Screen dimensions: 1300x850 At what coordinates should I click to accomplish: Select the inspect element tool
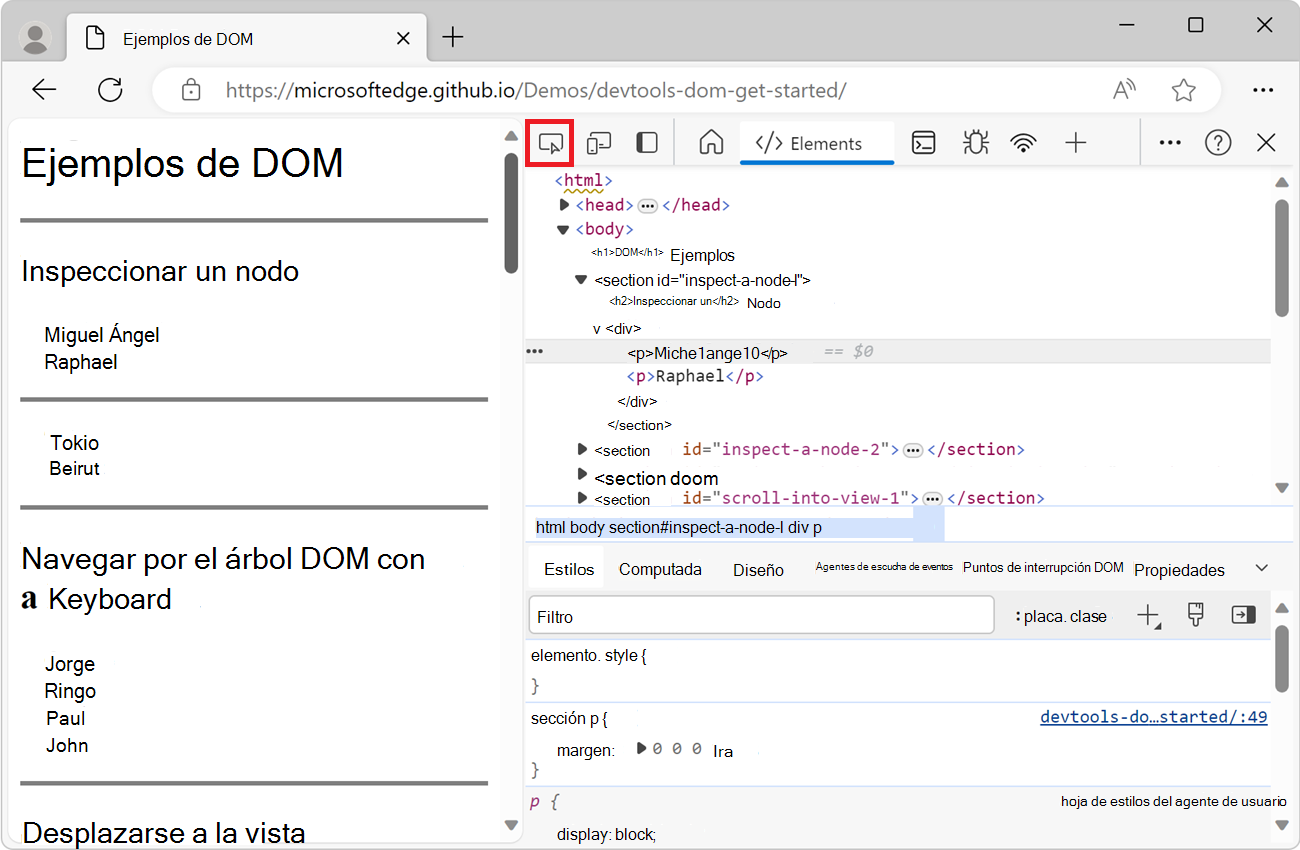[549, 142]
